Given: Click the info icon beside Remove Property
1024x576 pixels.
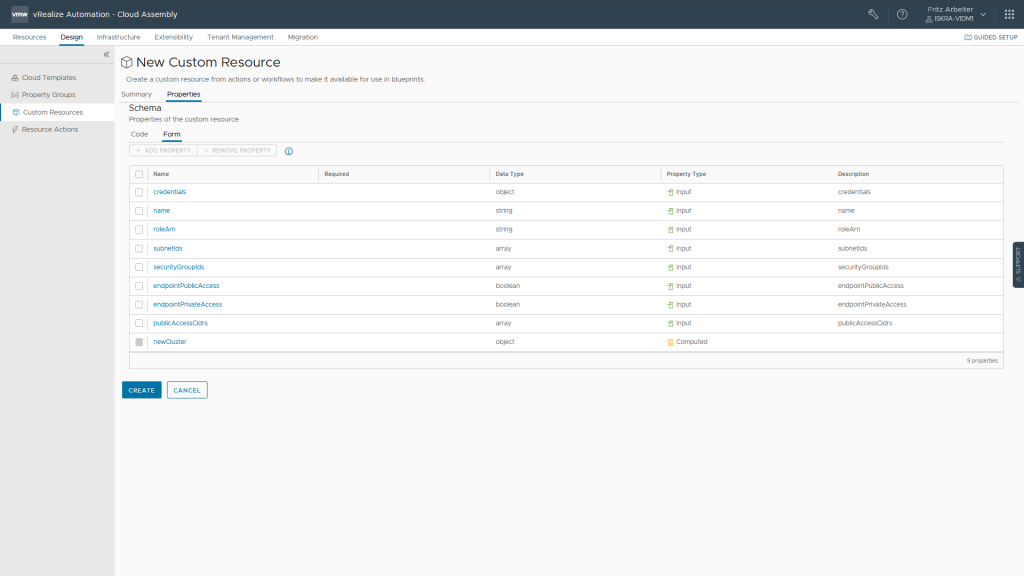Looking at the screenshot, I should [x=289, y=151].
